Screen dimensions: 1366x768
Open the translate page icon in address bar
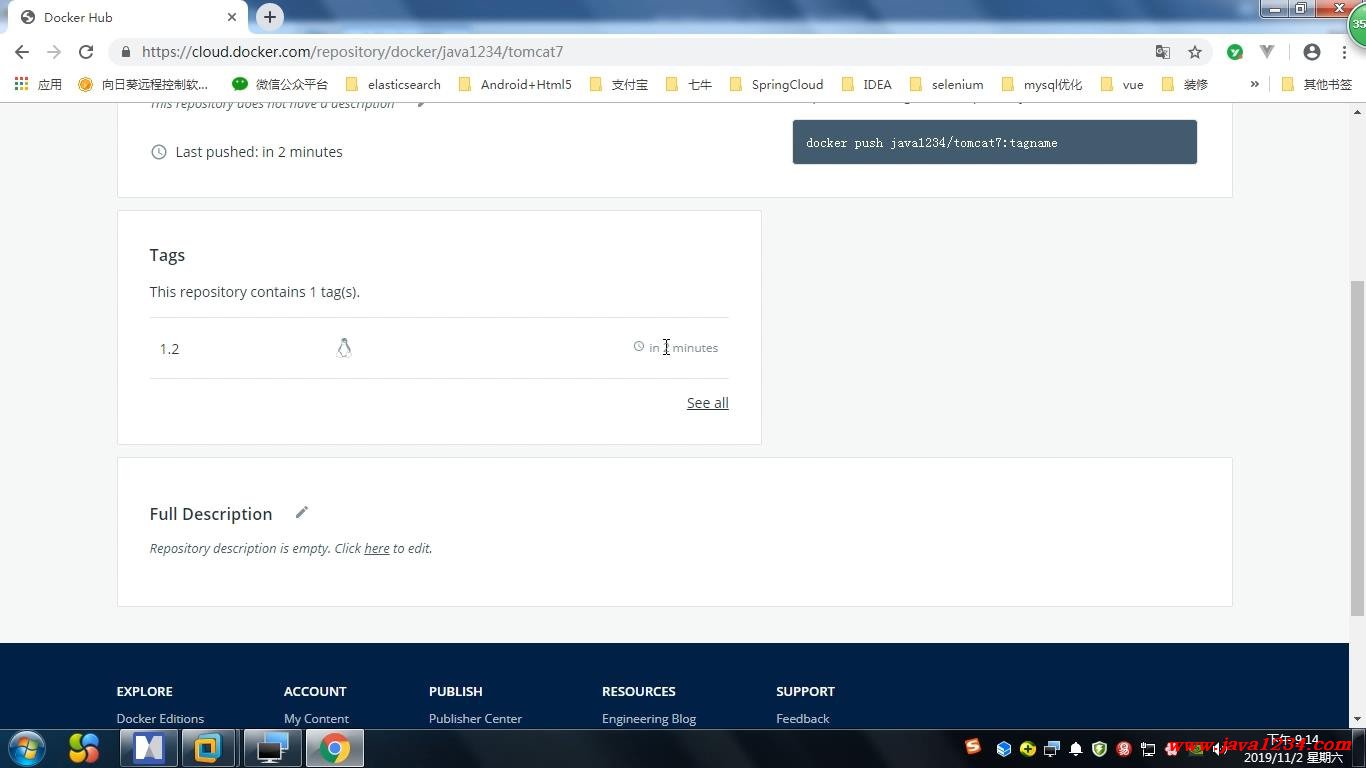click(x=1162, y=52)
